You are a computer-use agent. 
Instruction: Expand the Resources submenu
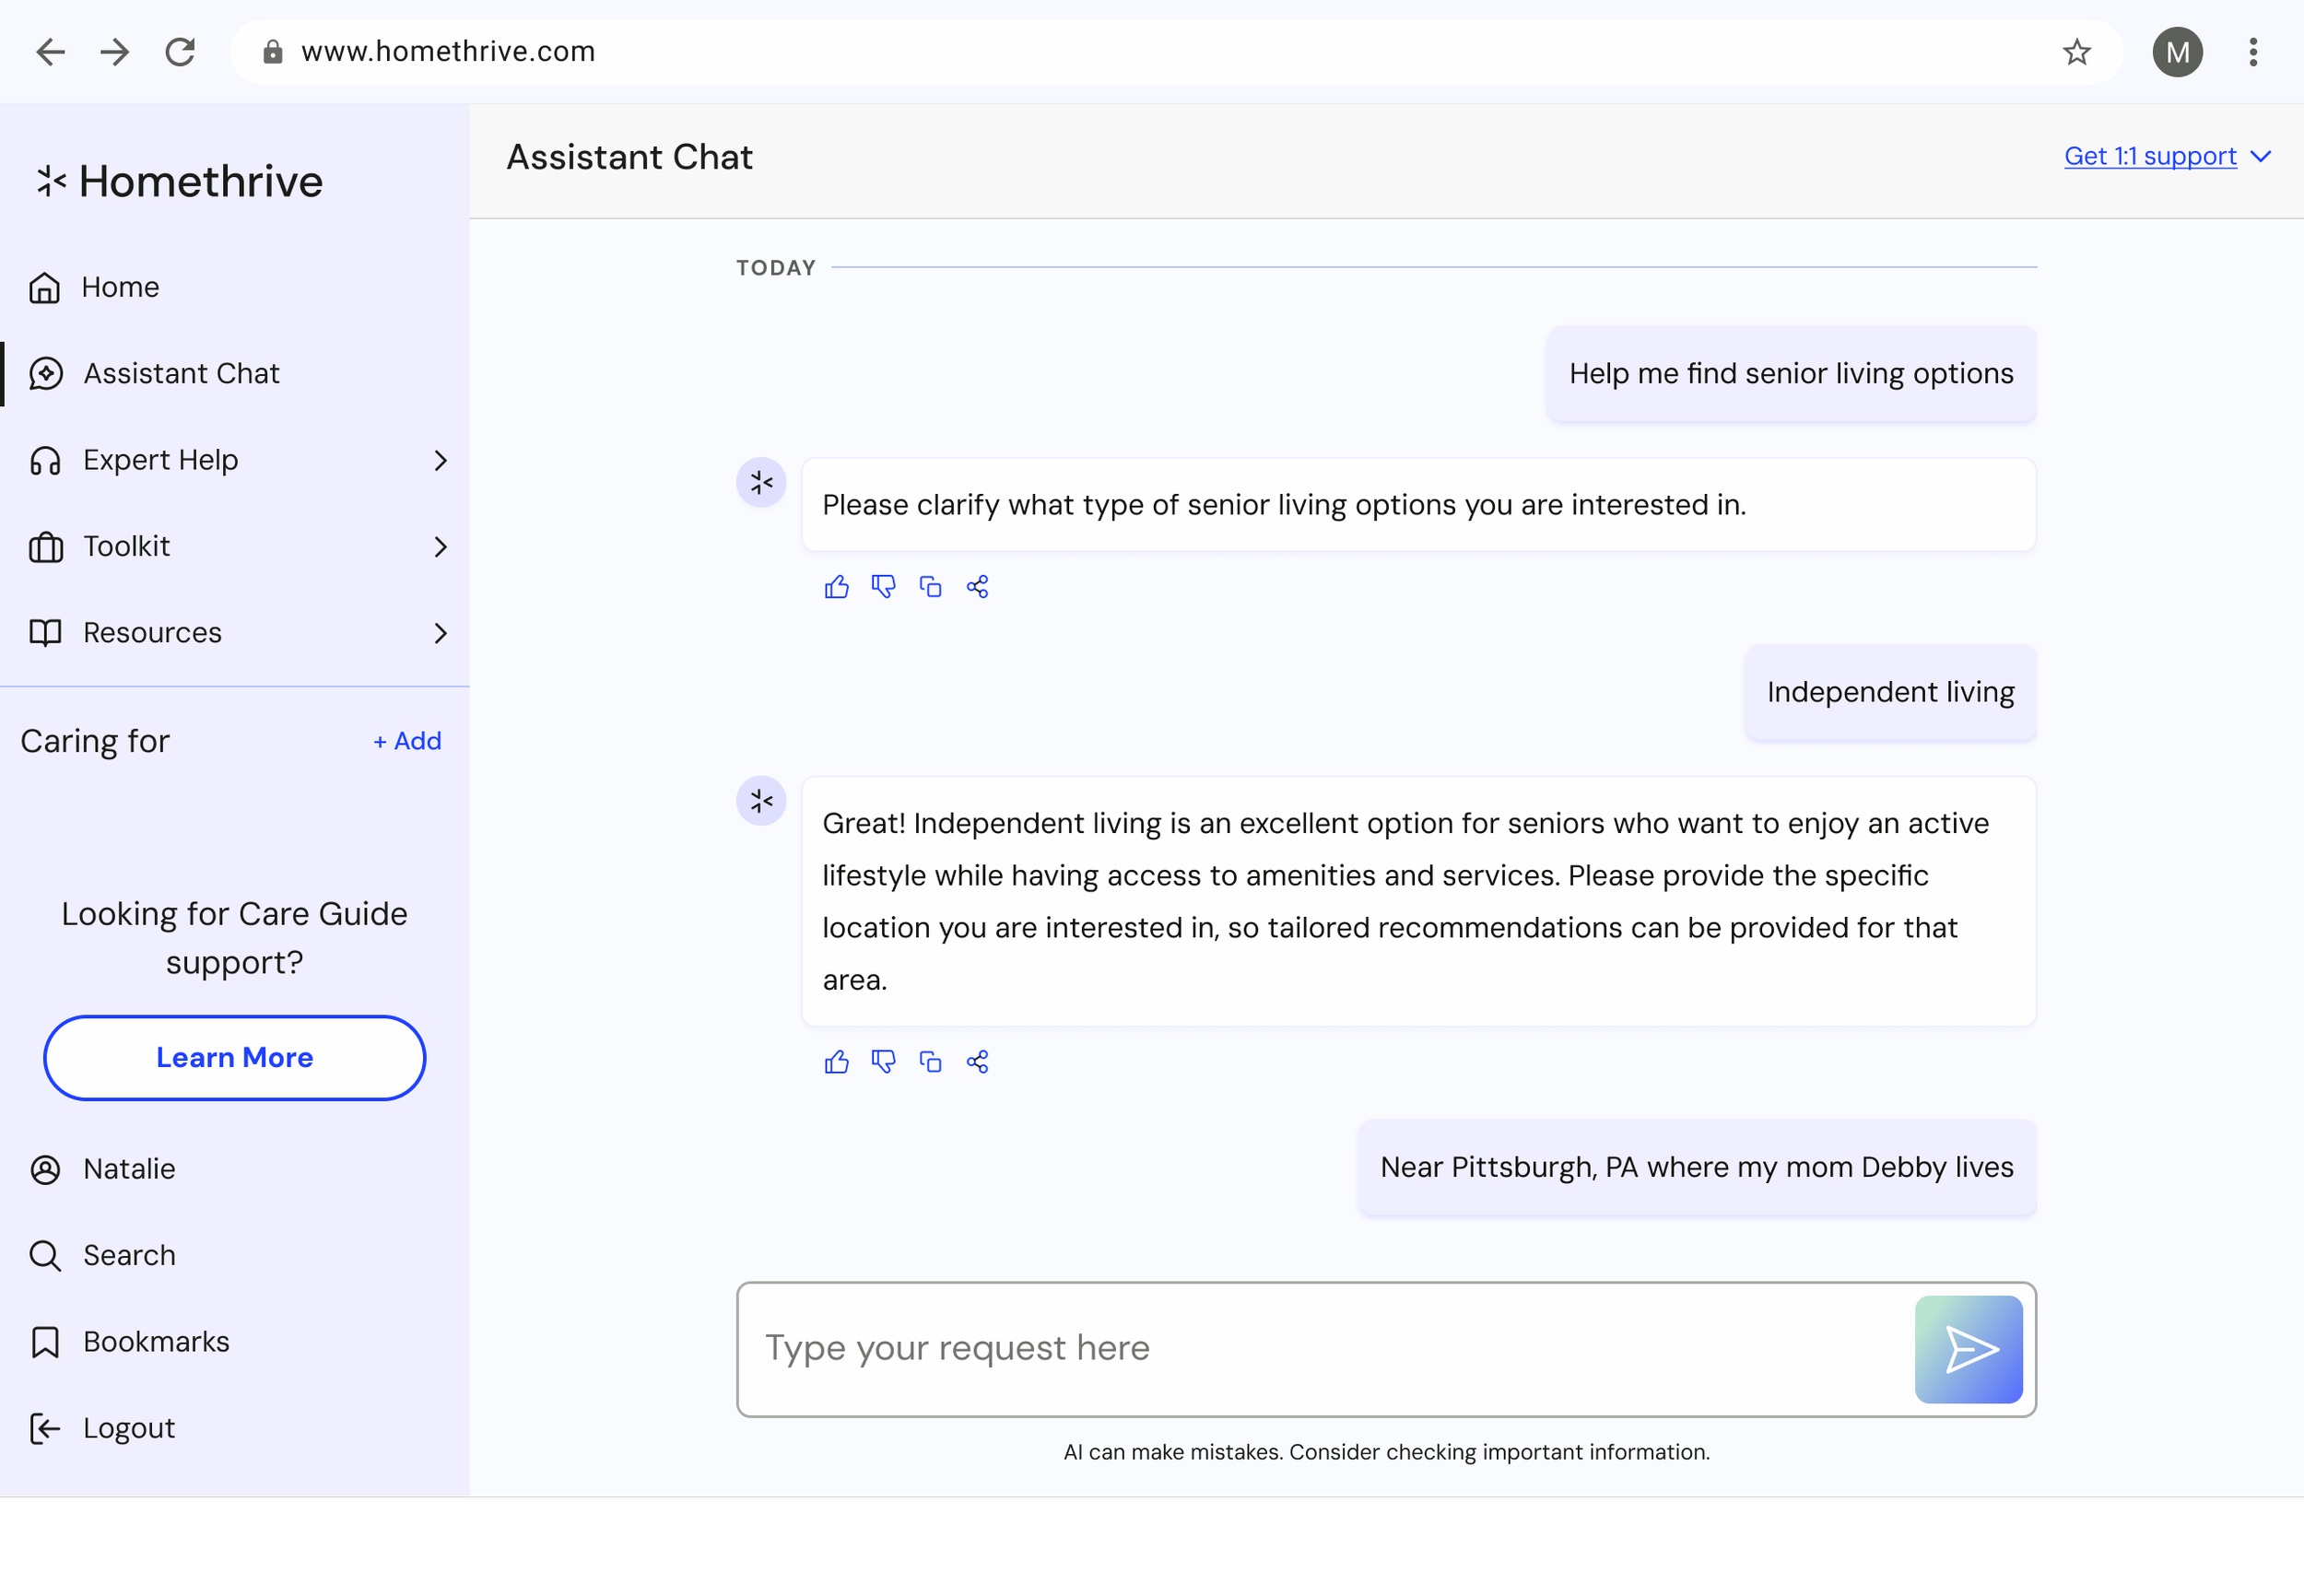440,633
